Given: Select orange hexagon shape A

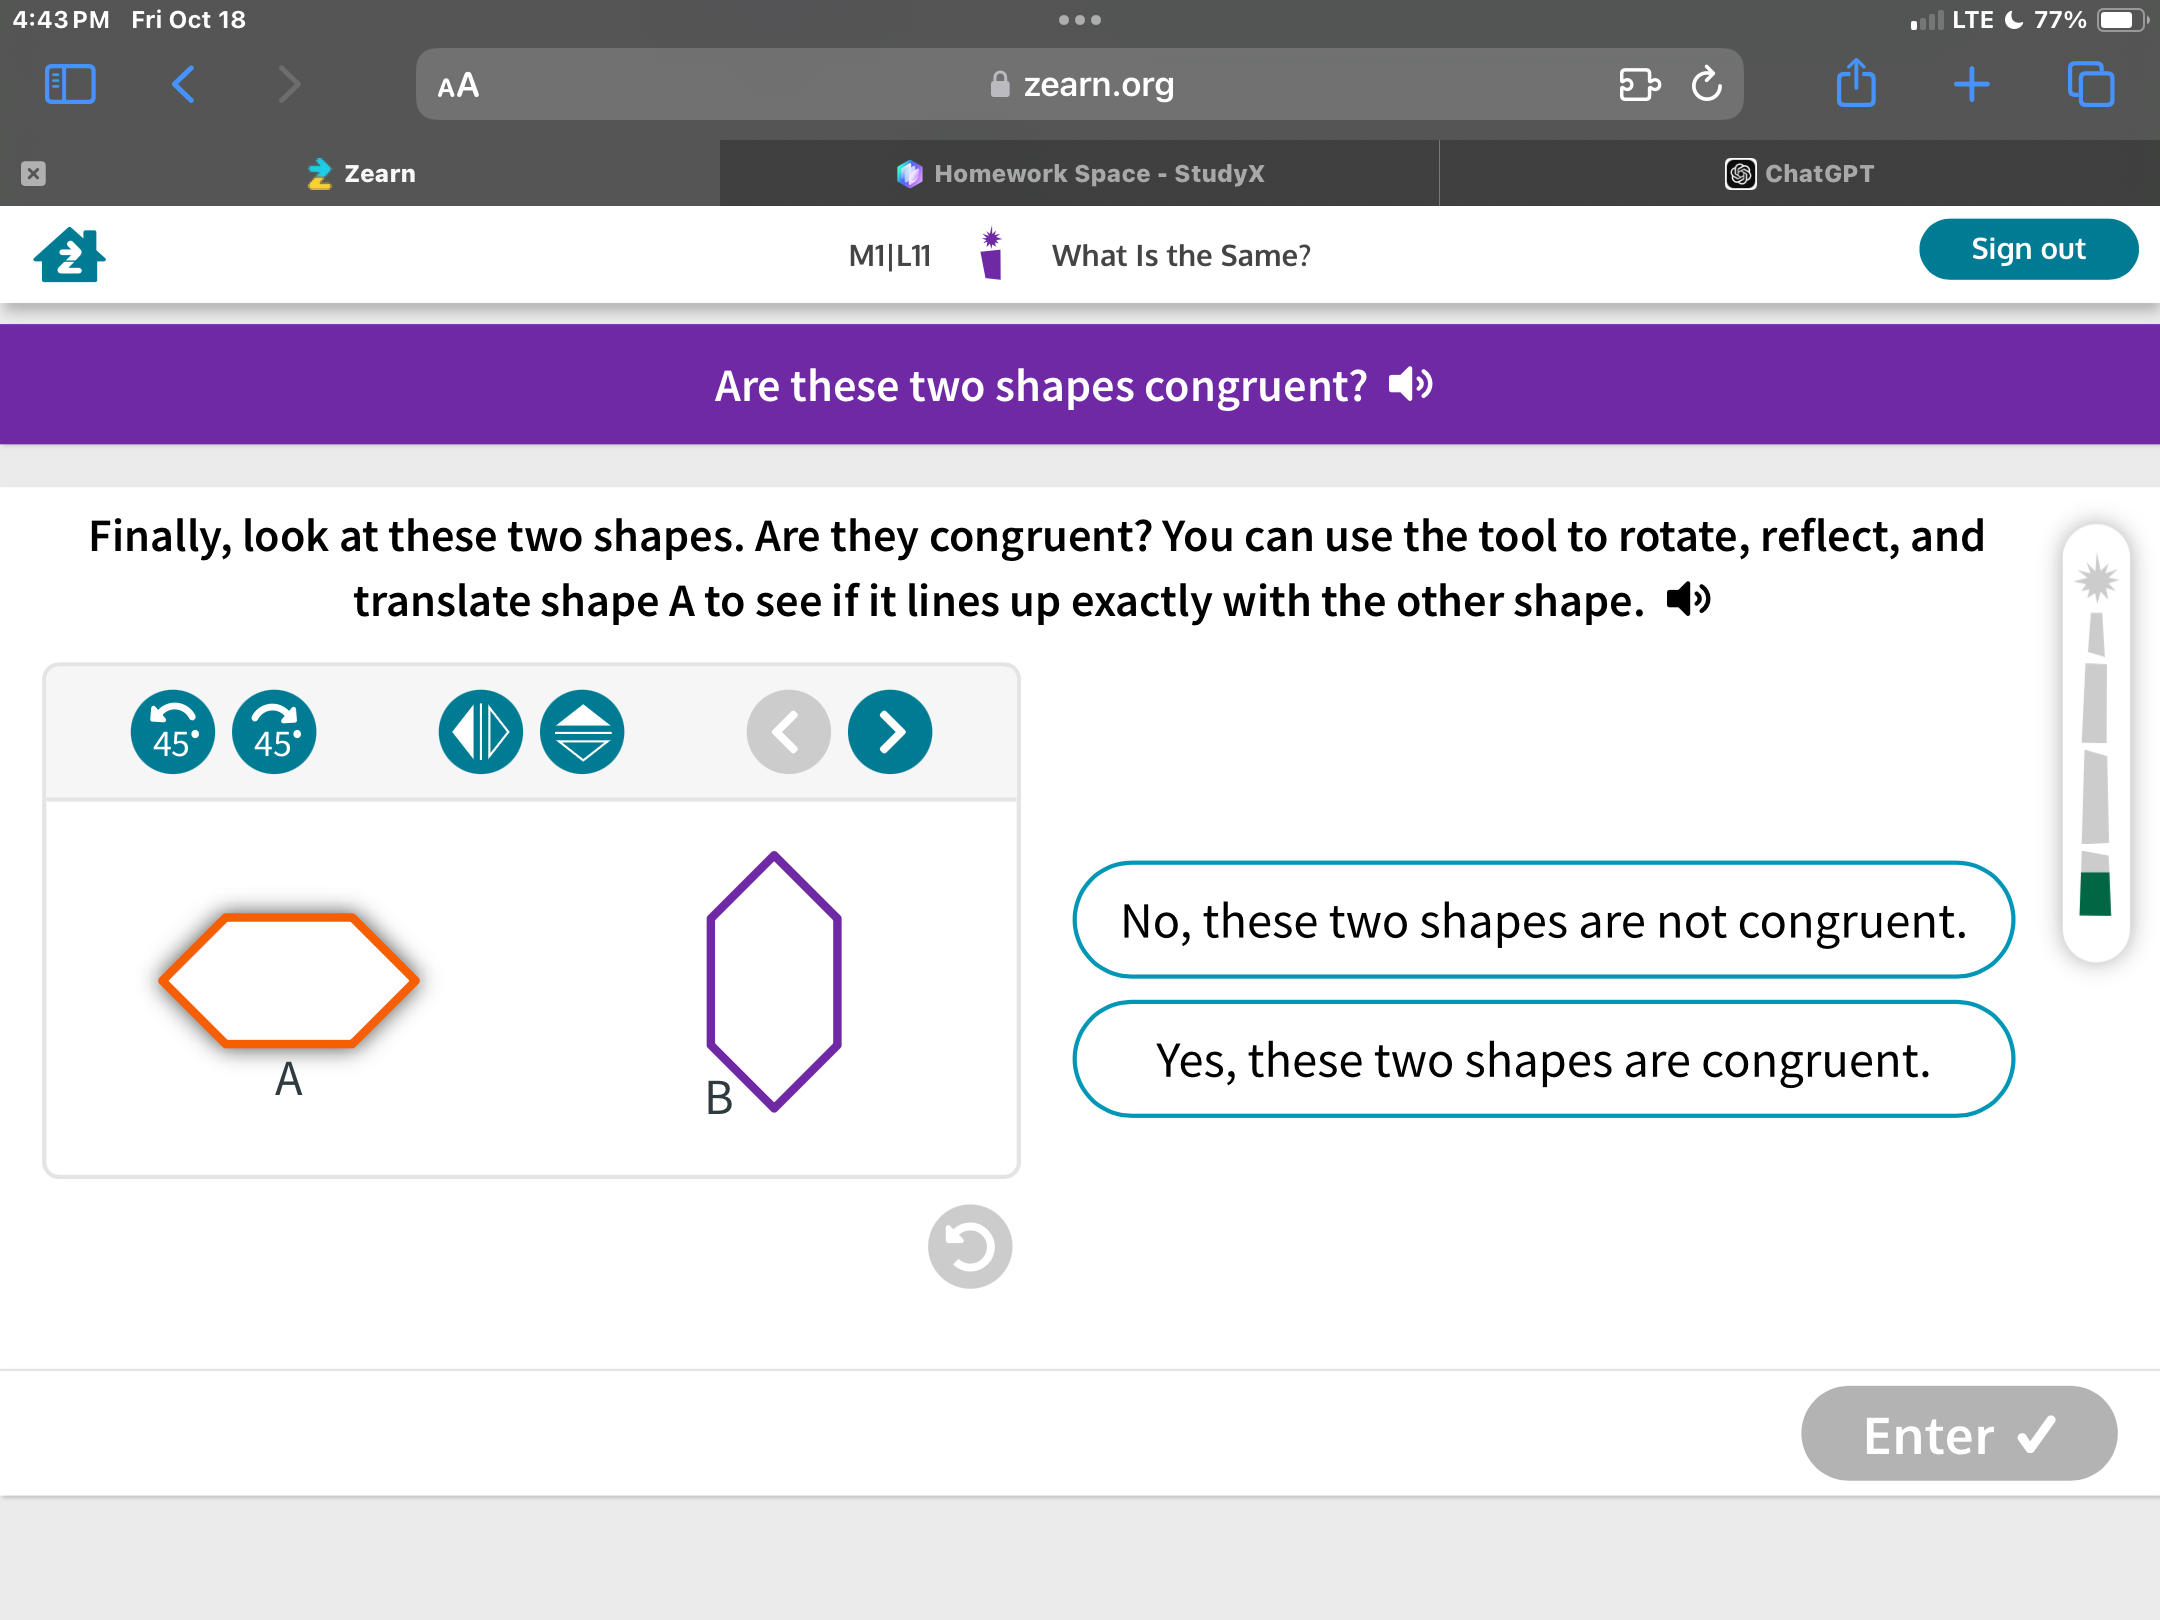Looking at the screenshot, I should click(289, 980).
